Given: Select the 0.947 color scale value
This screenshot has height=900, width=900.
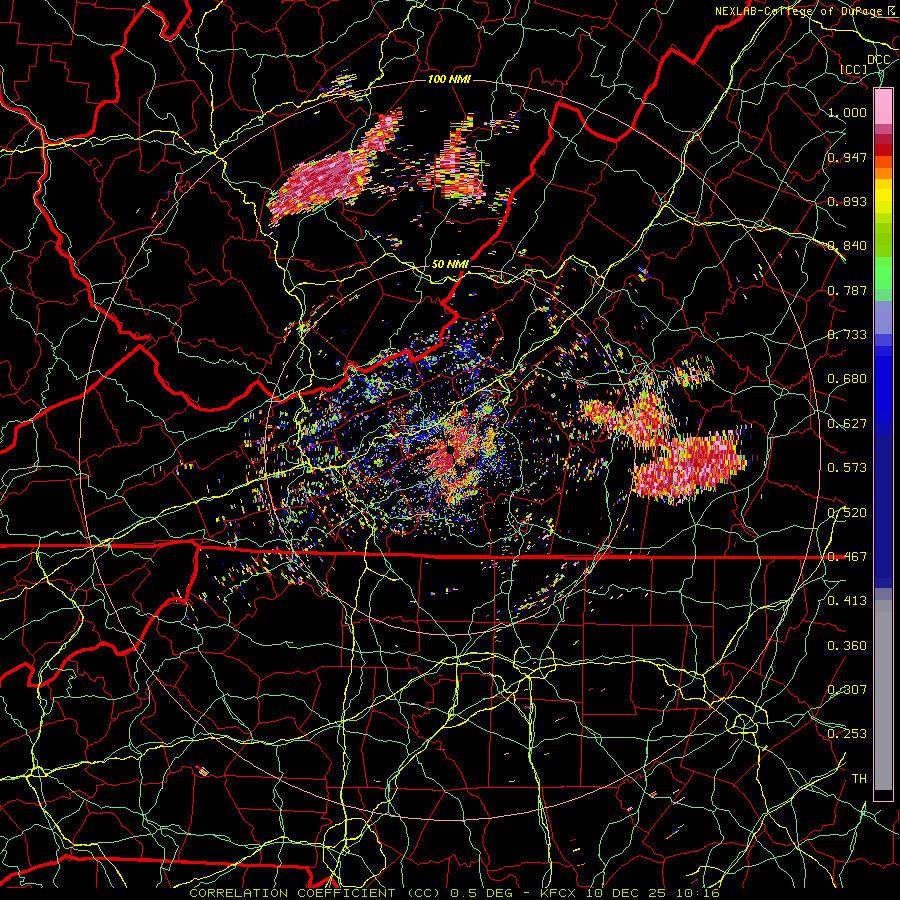Looking at the screenshot, I should [847, 157].
